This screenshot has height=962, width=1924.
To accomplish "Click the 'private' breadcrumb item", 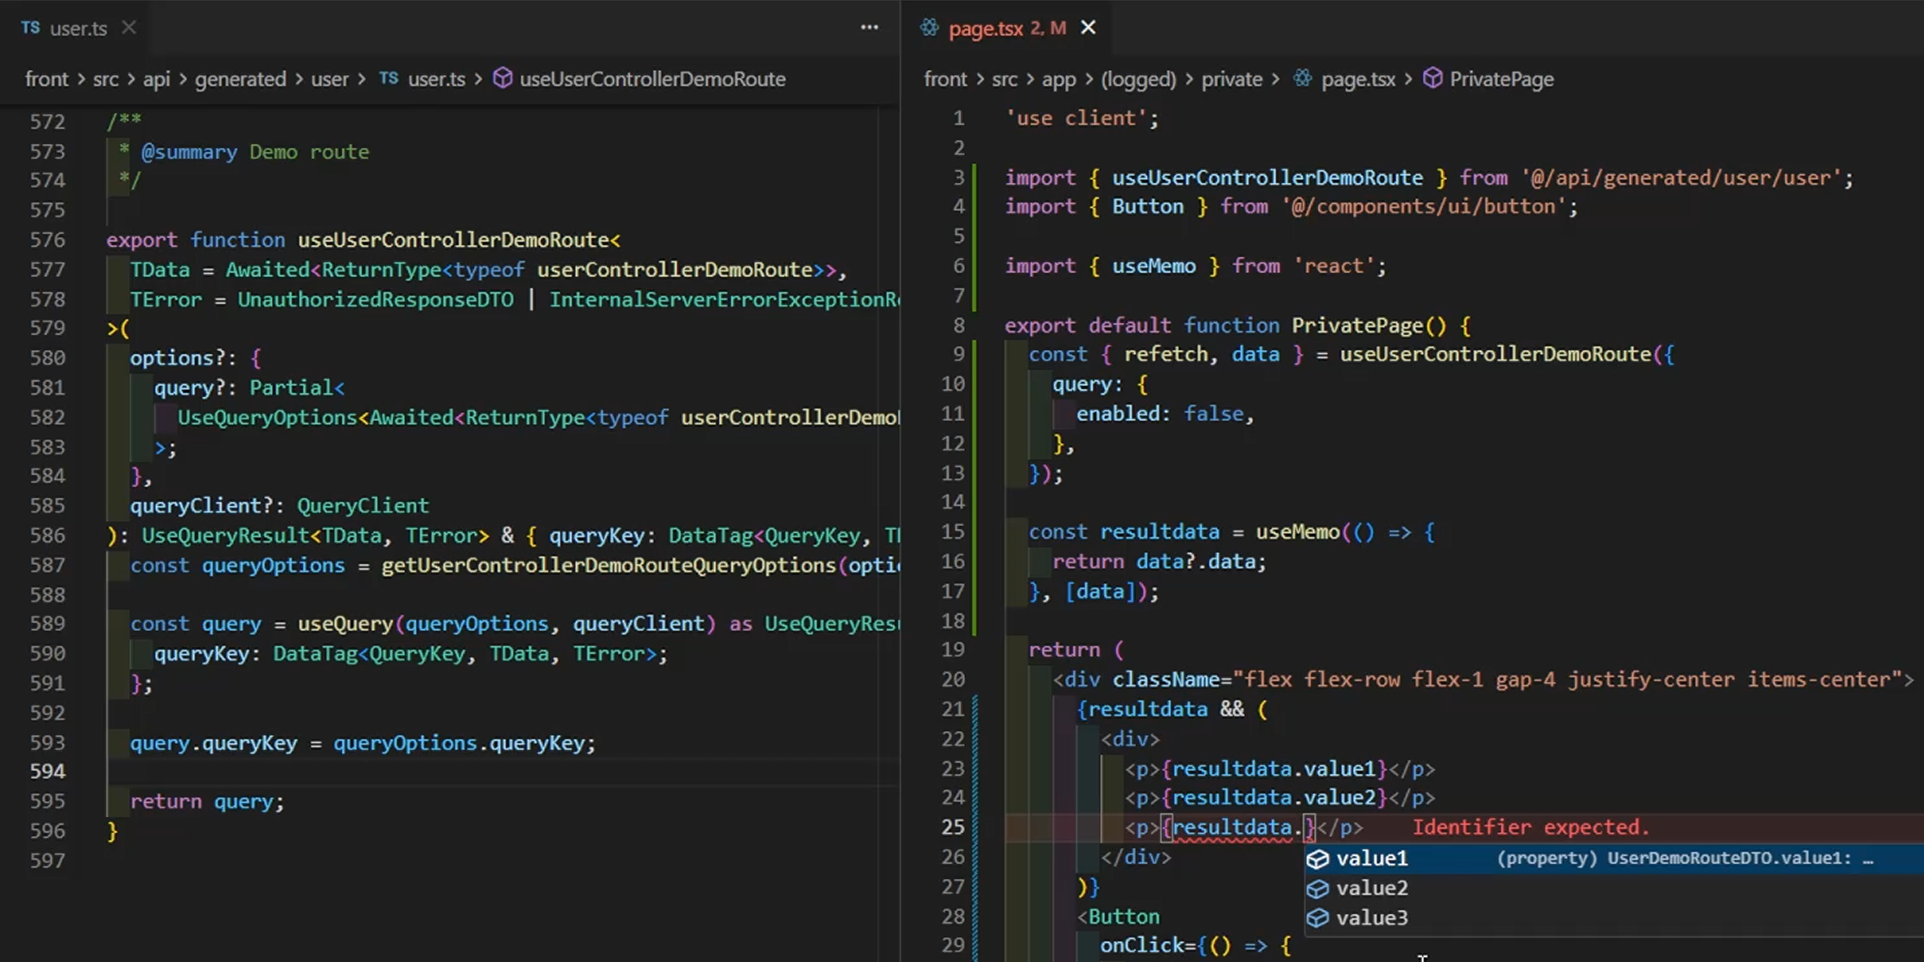I will pyautogui.click(x=1231, y=79).
